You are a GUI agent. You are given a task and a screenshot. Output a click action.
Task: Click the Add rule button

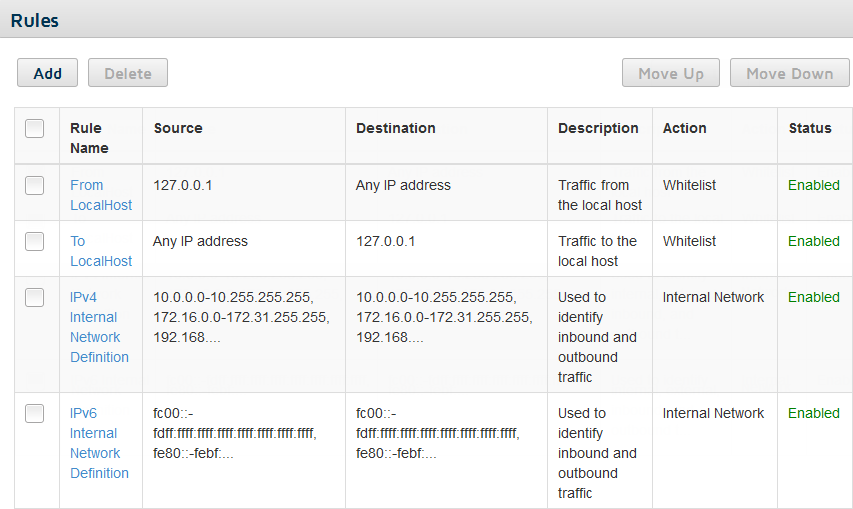click(x=47, y=73)
